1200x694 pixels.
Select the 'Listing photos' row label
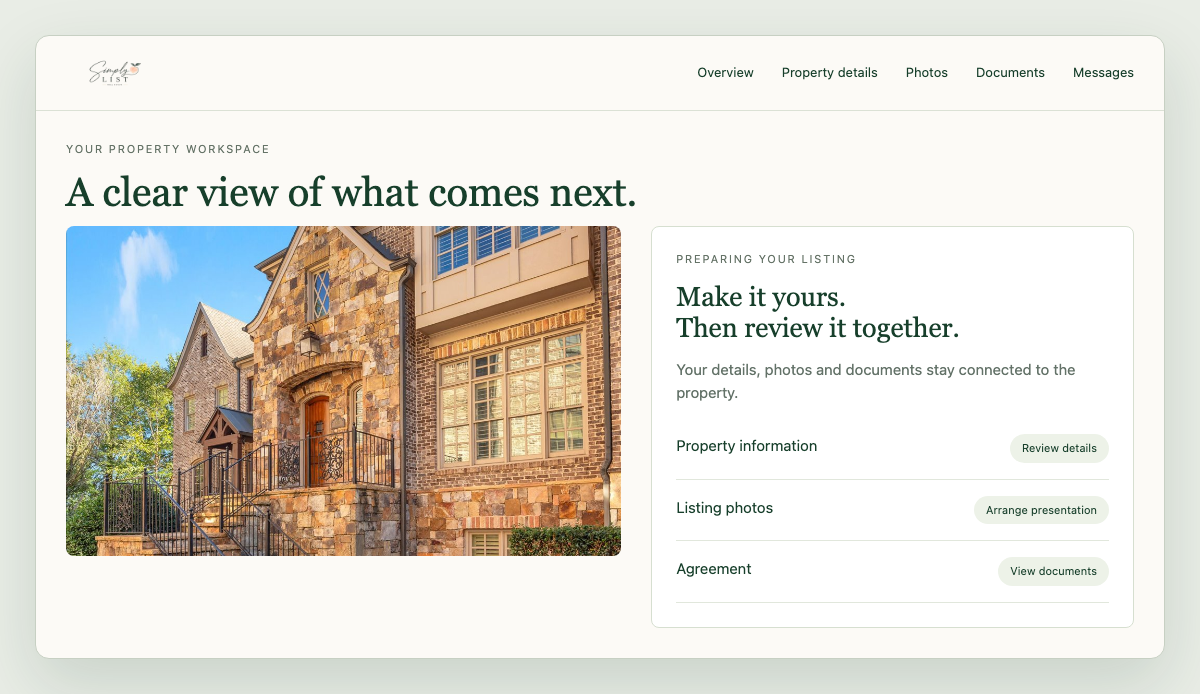point(724,508)
